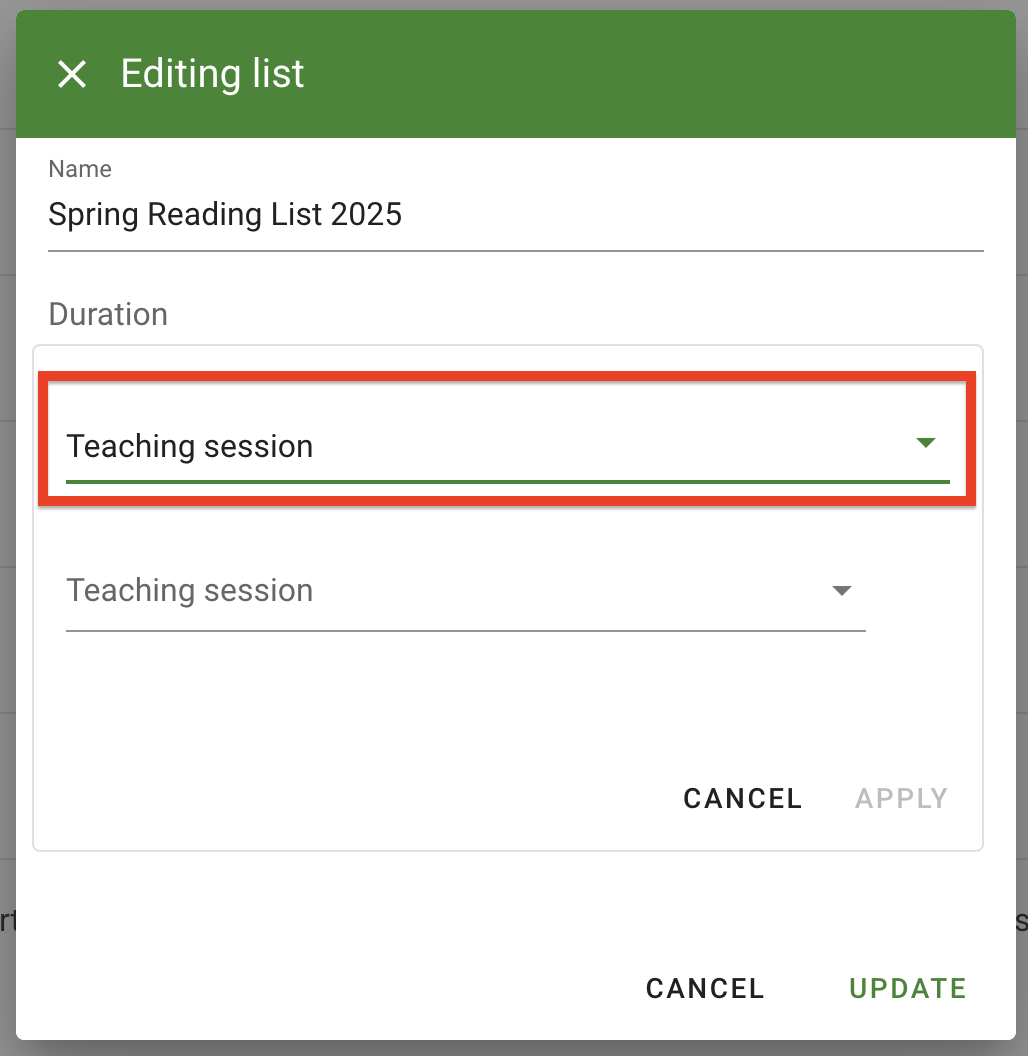Click the gray arrow on lower Teaching session field
Viewport: 1028px width, 1056px height.
tap(842, 591)
